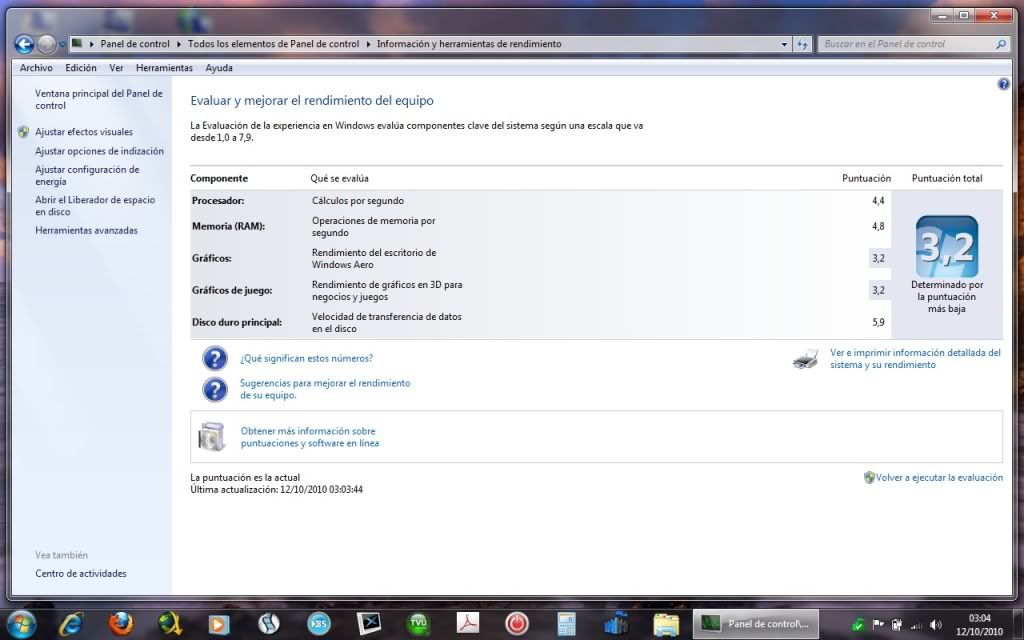Click the software box icon beside Obtener más información
The height and width of the screenshot is (640, 1024).
[x=212, y=437]
